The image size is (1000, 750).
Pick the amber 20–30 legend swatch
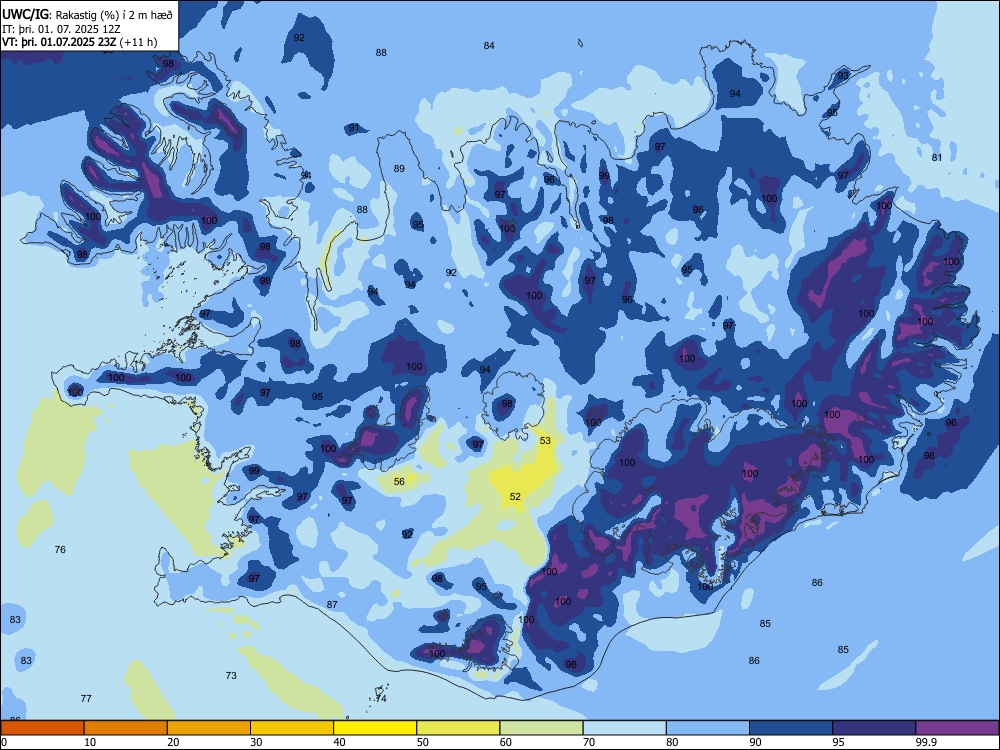pyautogui.click(x=209, y=728)
